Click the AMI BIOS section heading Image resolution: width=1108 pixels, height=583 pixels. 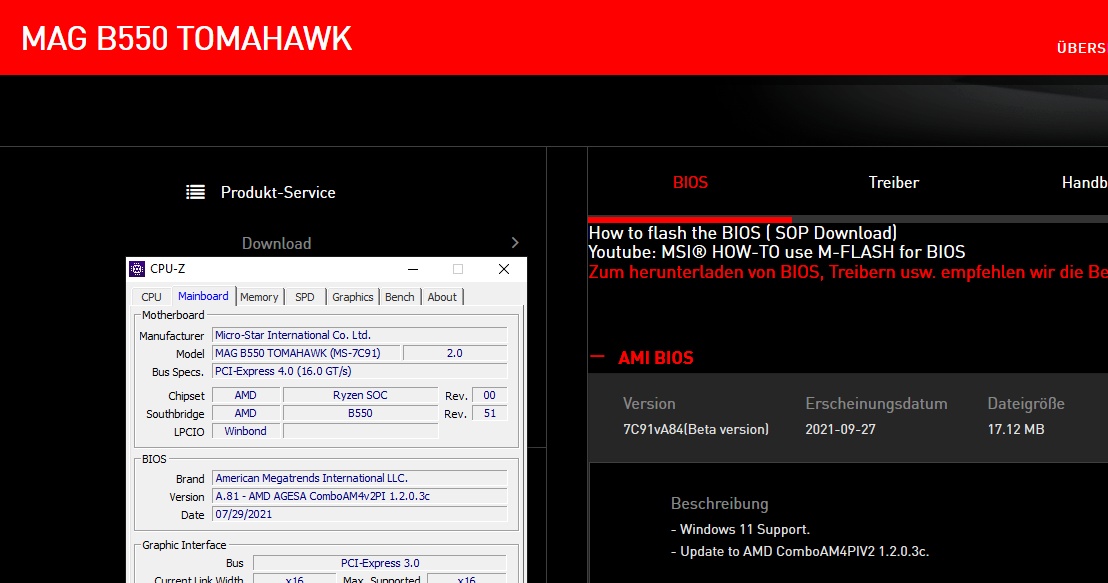coord(656,358)
